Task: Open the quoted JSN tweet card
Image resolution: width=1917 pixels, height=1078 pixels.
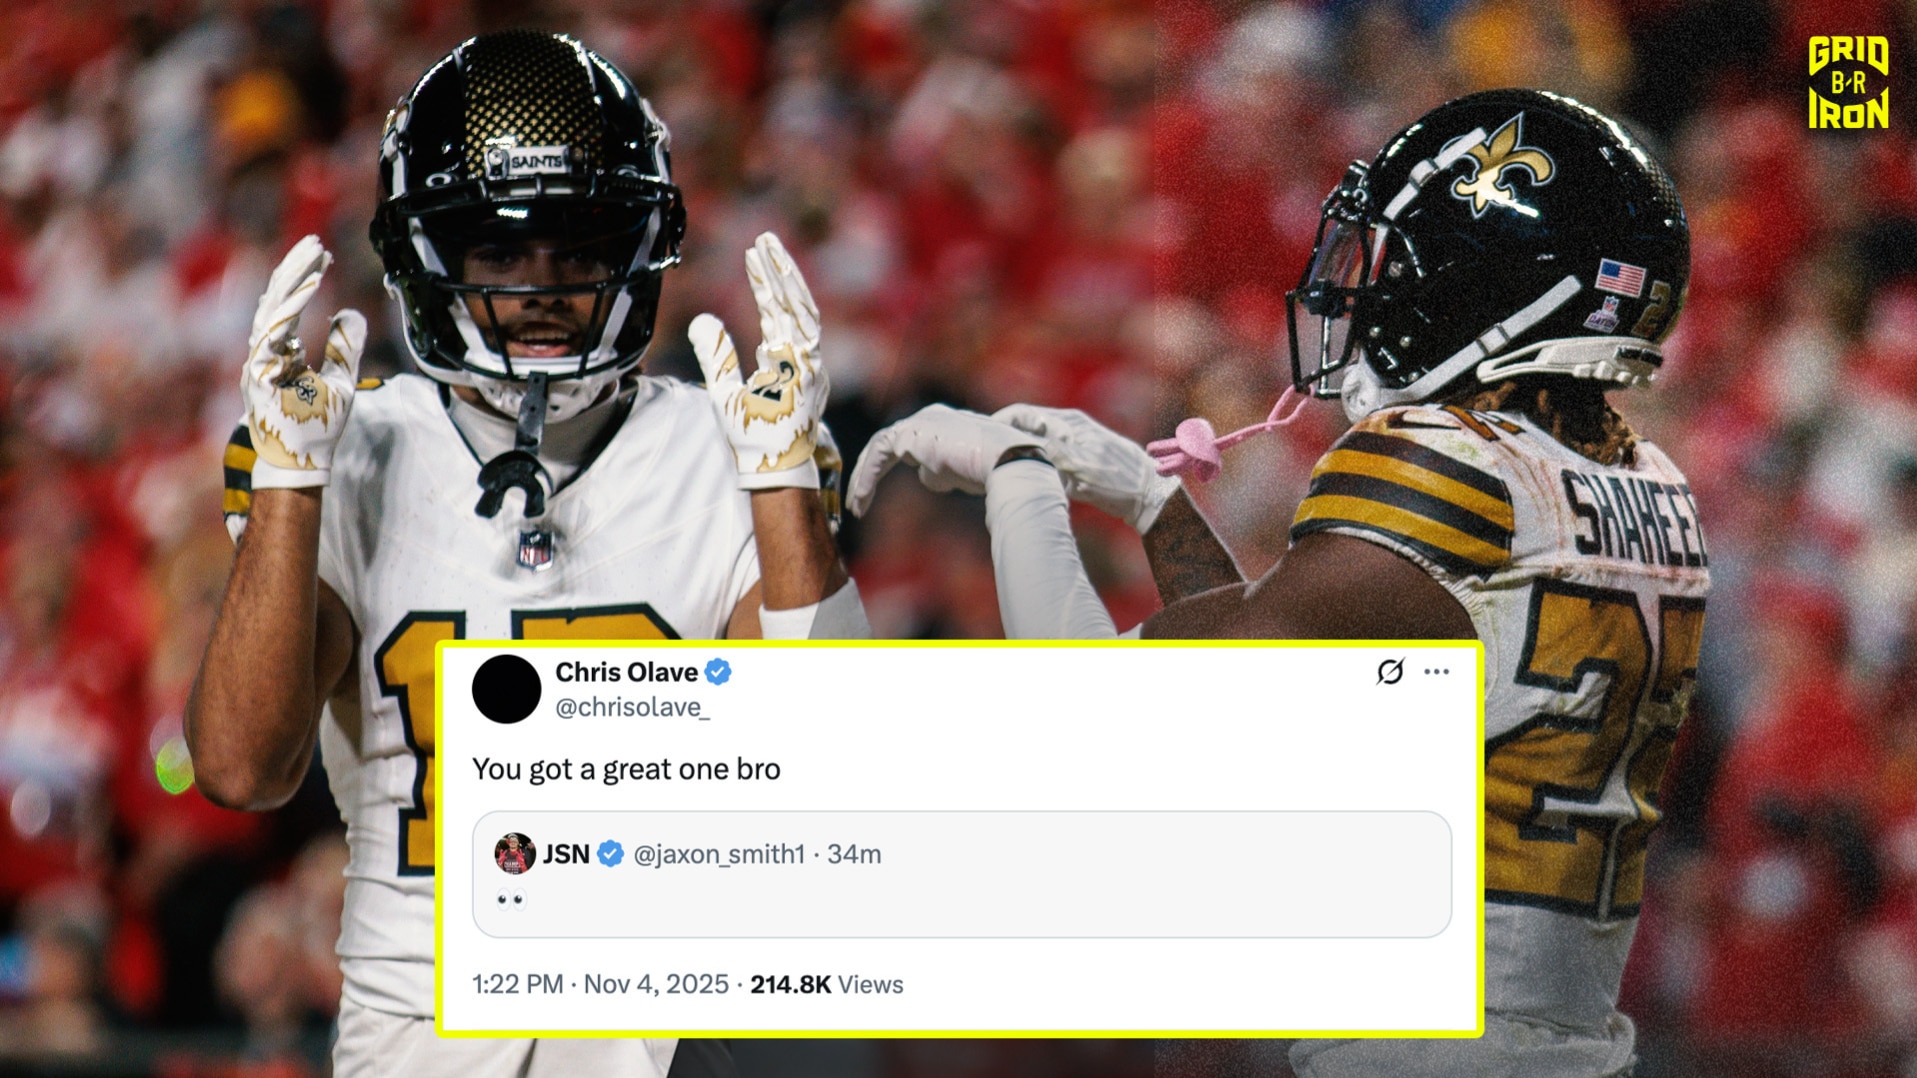Action: pos(961,875)
